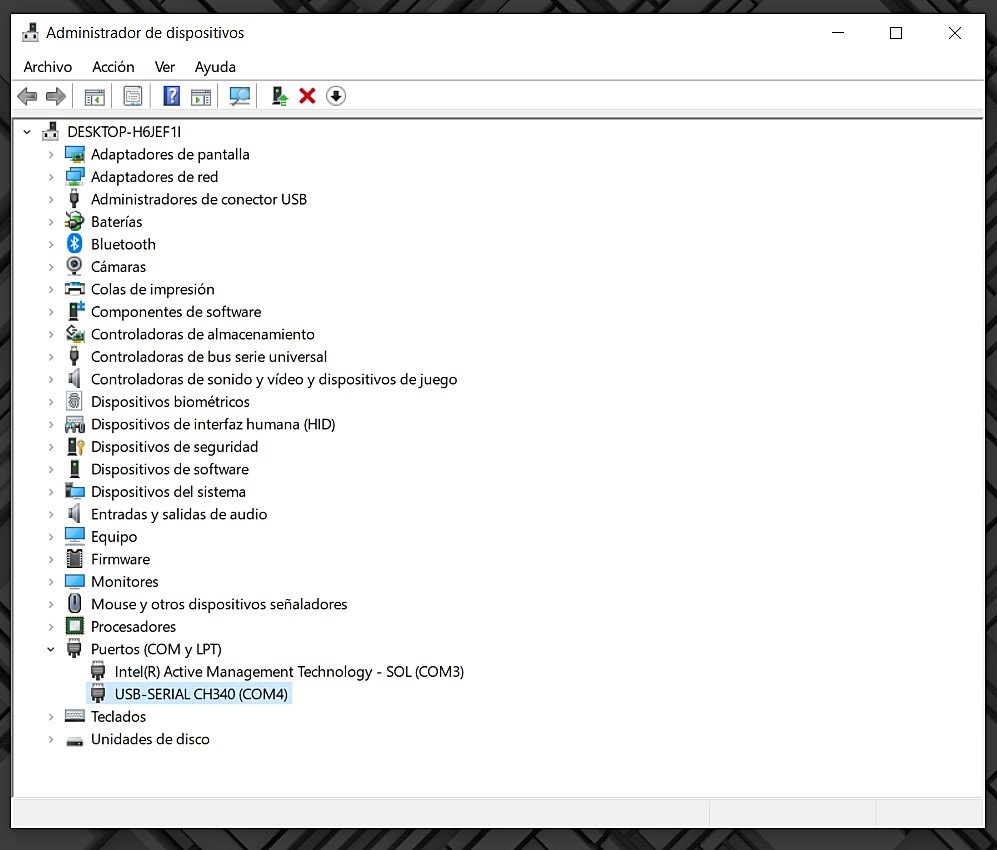
Task: Click the Forward navigation arrow in the toolbar
Action: coord(57,95)
